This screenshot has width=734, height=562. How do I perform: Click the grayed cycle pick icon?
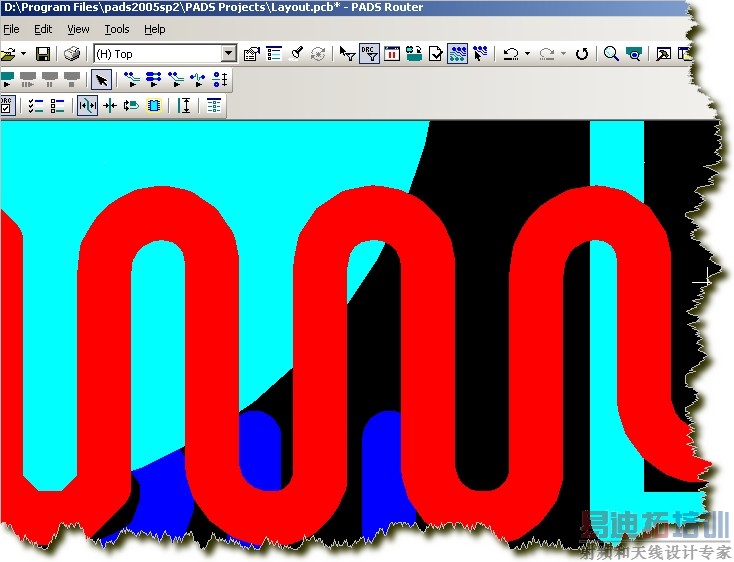coord(318,54)
